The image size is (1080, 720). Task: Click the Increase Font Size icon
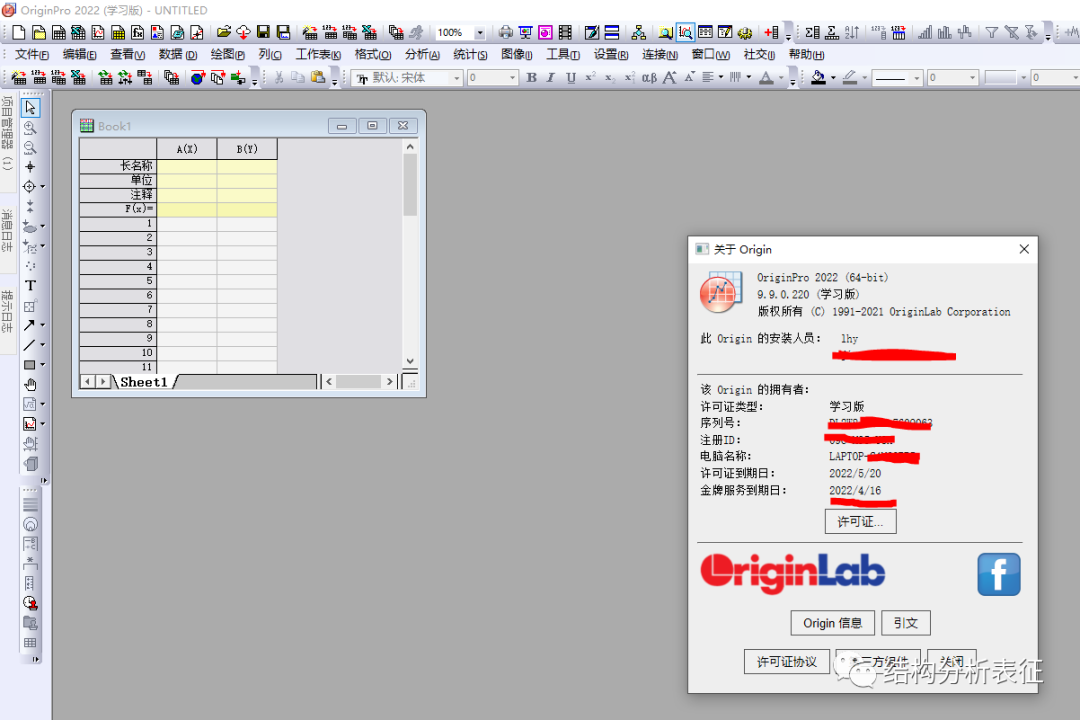coord(669,78)
